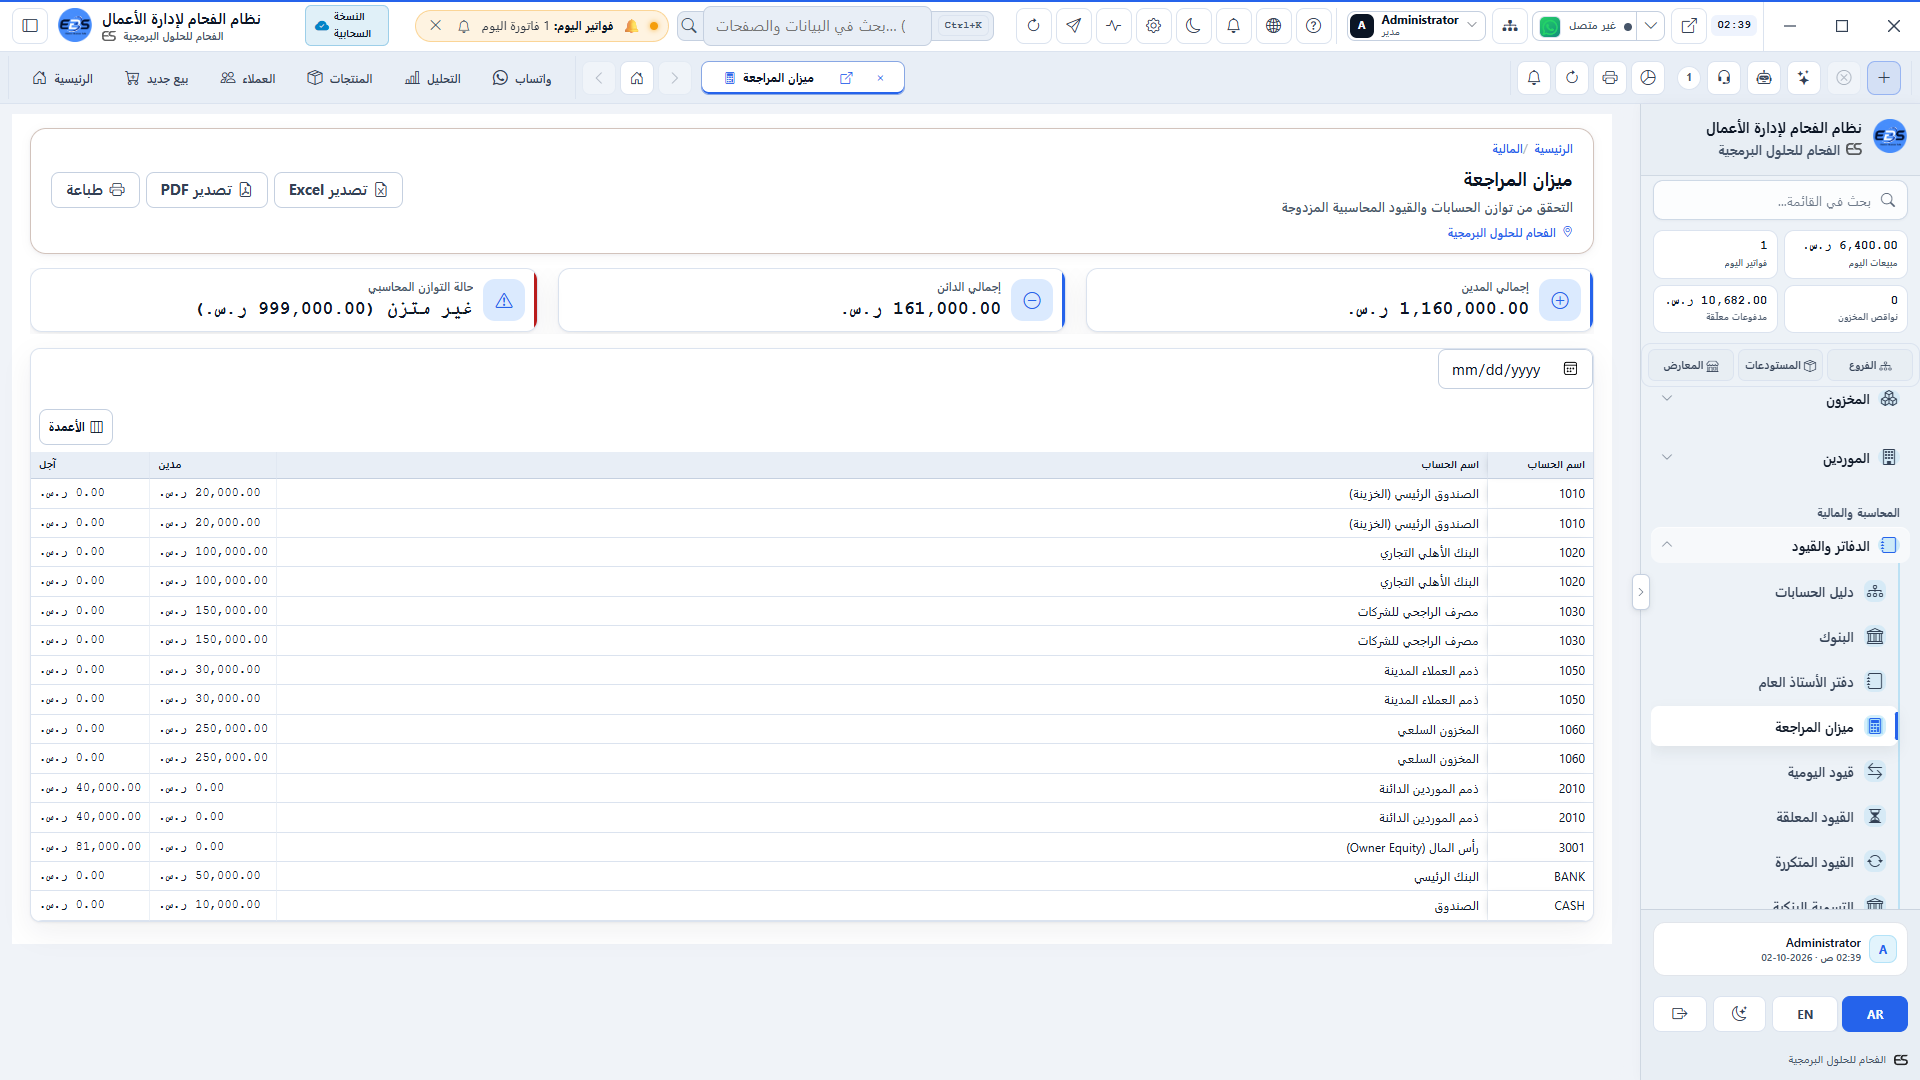
Task: Click the طباعة print button
Action: pyautogui.click(x=95, y=190)
